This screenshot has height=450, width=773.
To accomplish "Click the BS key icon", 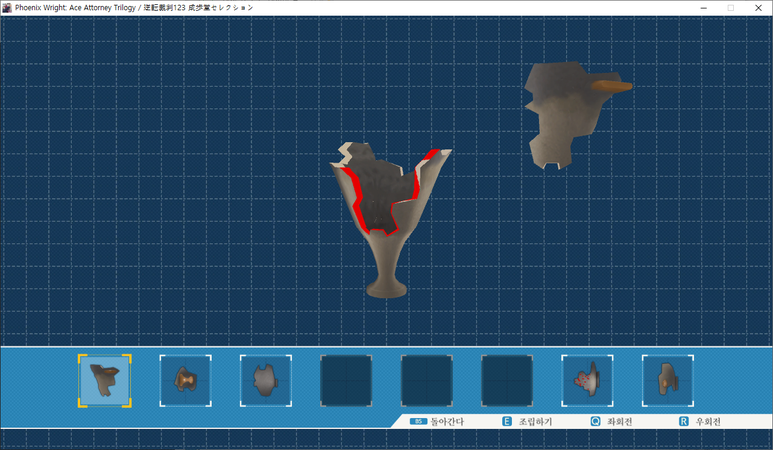I will tap(418, 421).
